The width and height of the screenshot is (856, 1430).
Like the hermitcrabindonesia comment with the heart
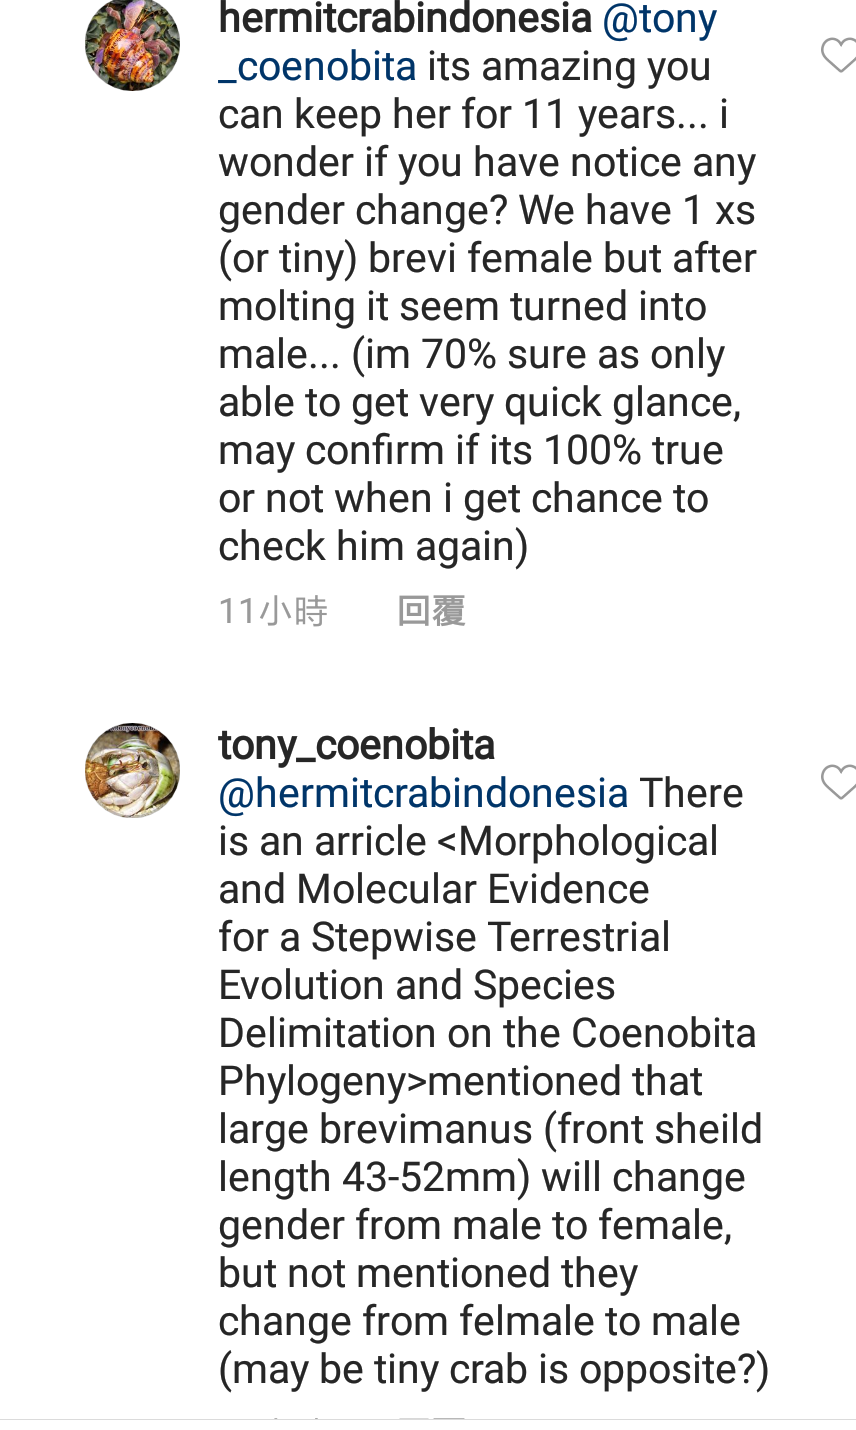click(838, 56)
